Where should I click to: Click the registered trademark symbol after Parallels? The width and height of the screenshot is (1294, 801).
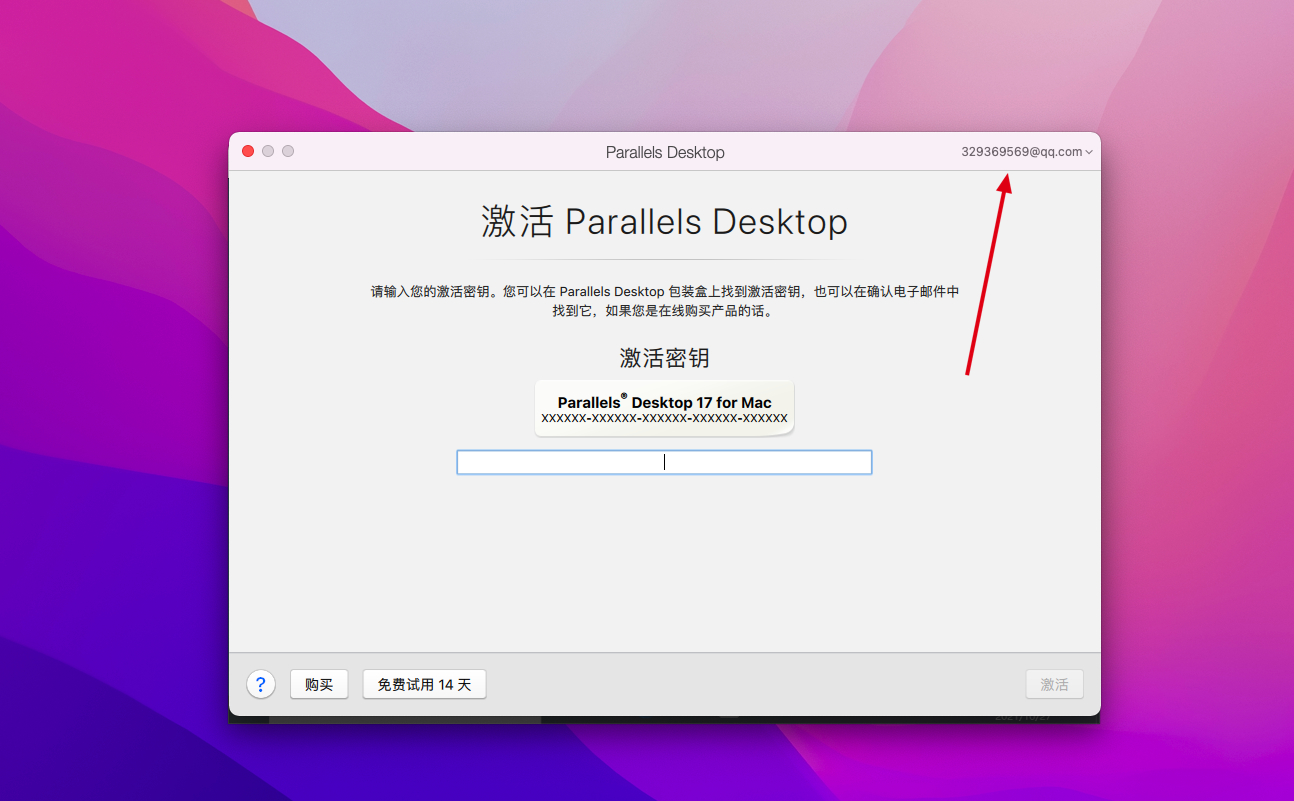coord(624,397)
